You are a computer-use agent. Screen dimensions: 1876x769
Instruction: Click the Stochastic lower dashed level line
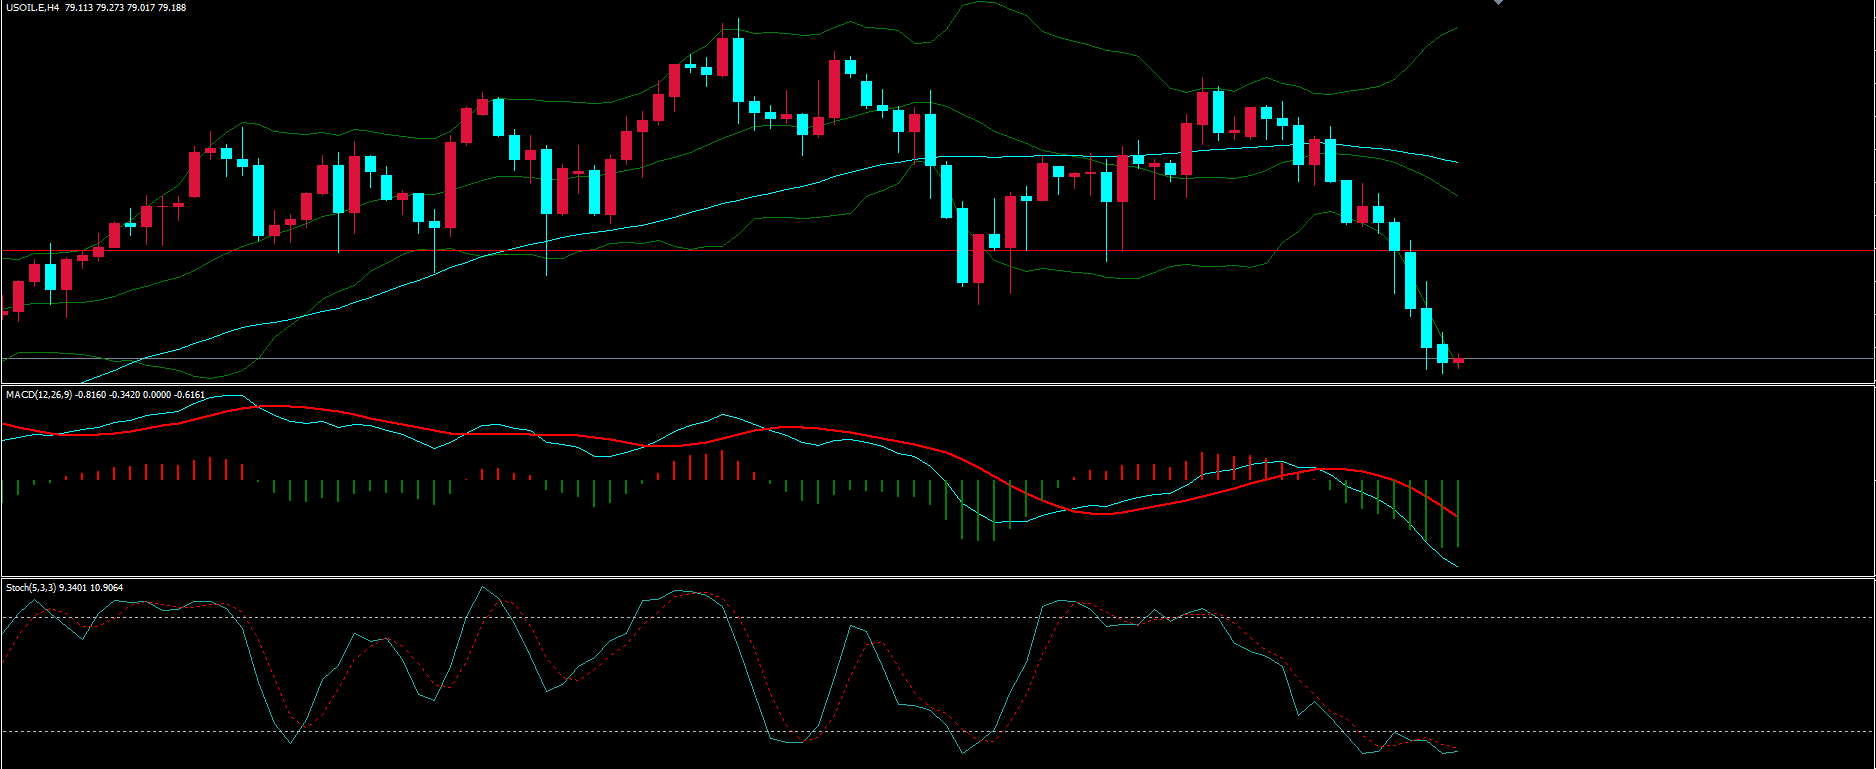(x=1650, y=732)
